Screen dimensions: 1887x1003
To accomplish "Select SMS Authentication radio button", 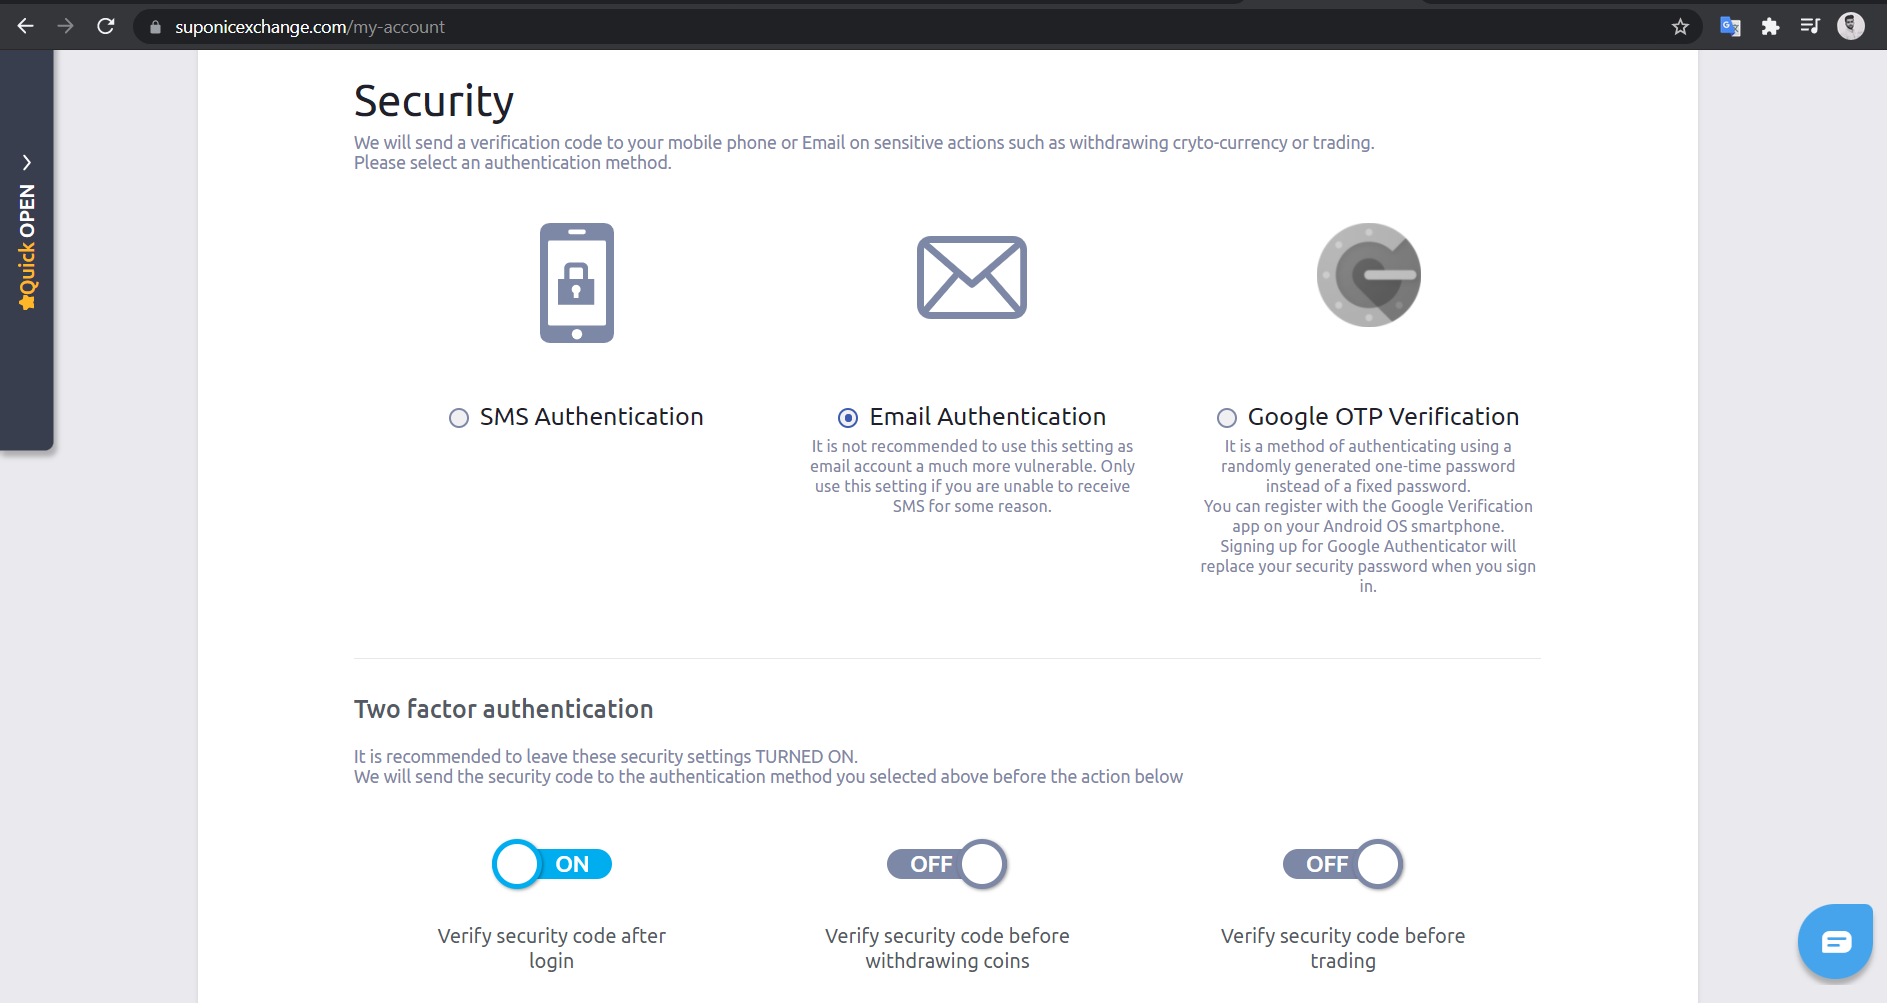I will (459, 418).
